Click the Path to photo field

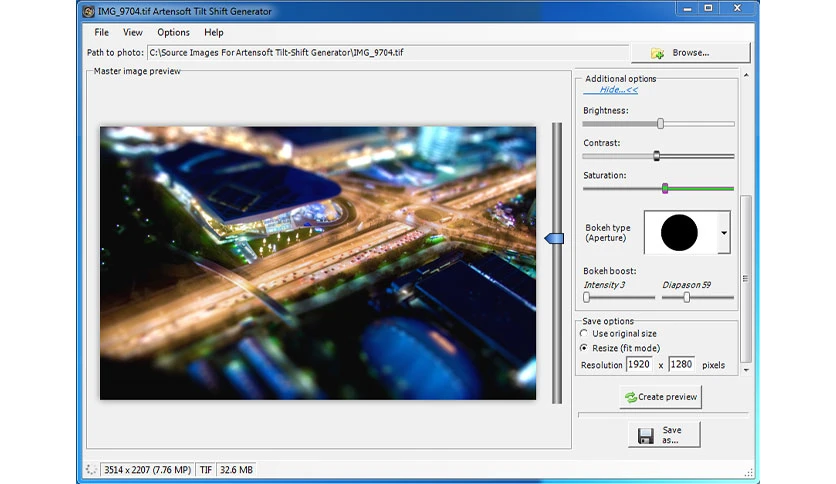388,53
